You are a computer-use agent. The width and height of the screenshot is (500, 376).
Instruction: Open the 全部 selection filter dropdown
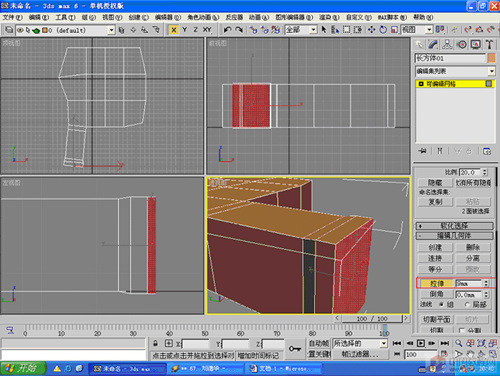[313, 30]
